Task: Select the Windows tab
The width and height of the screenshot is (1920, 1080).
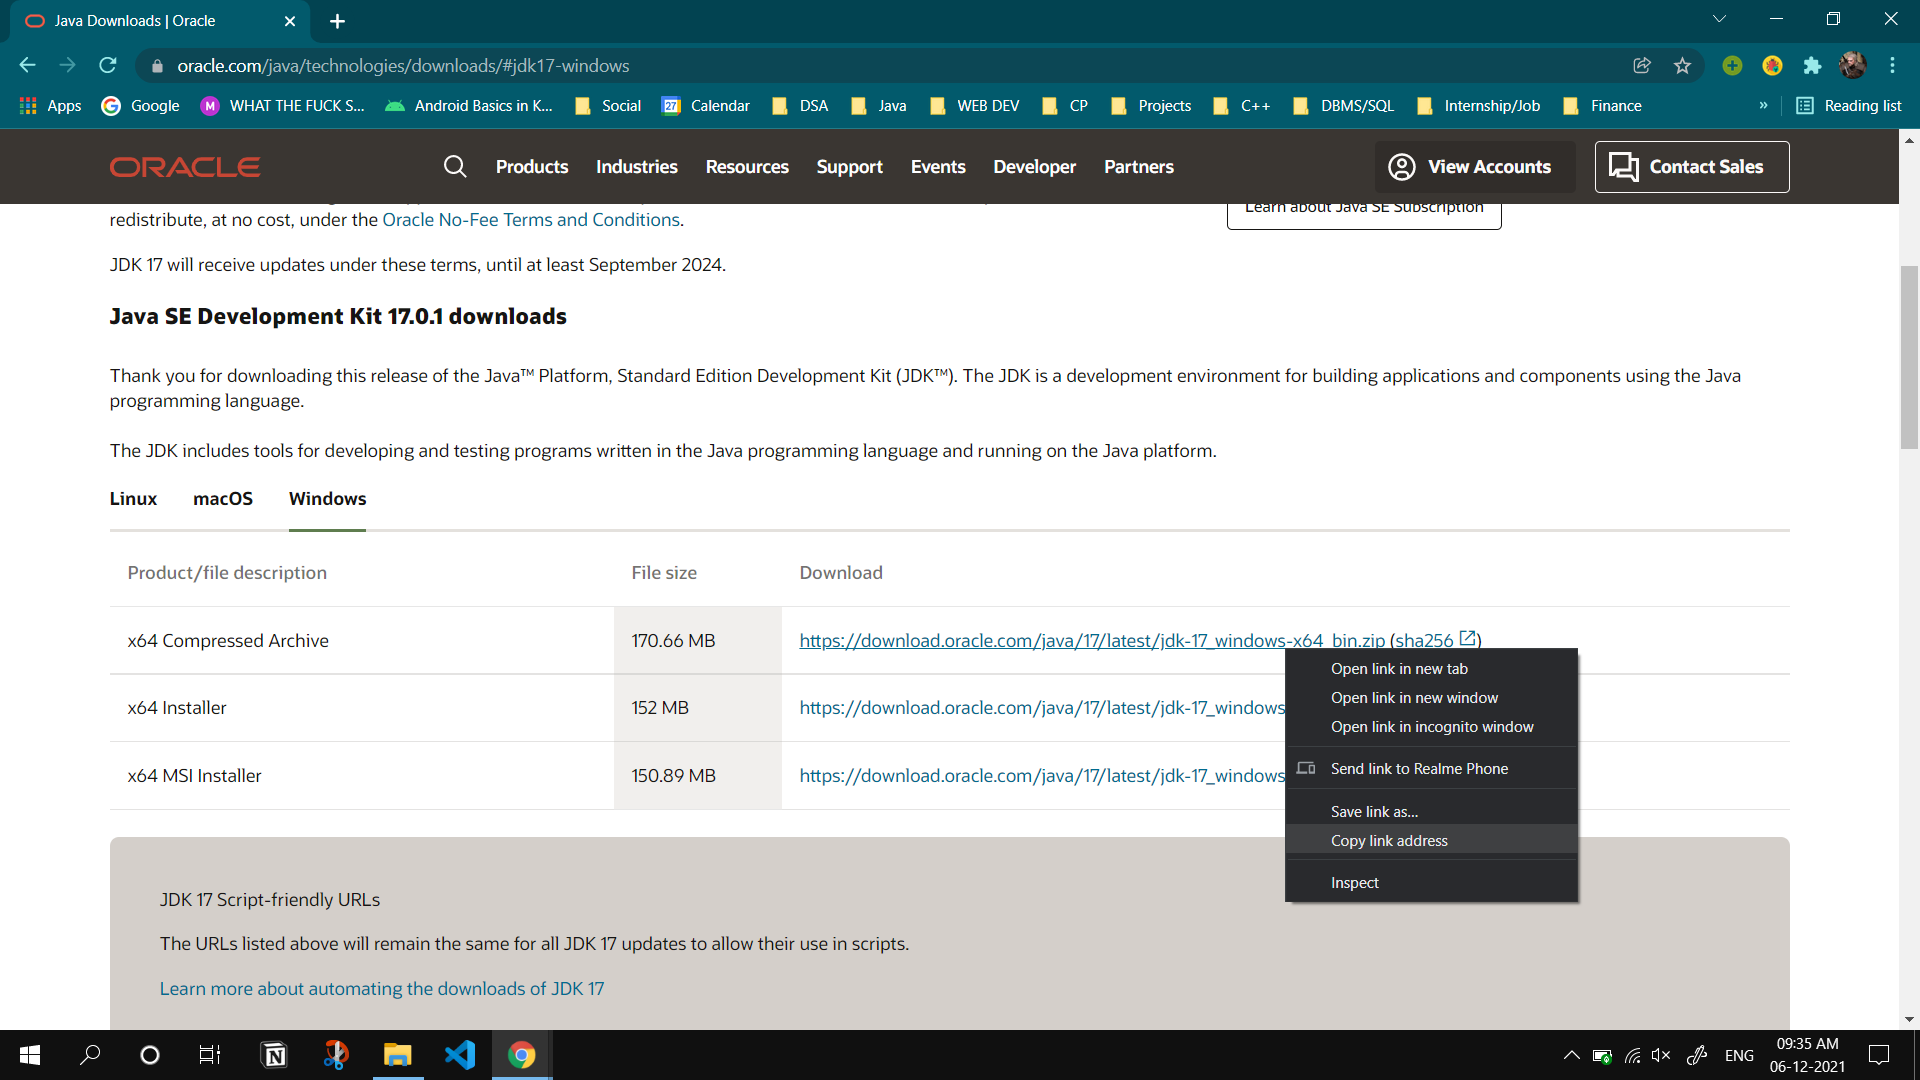Action: [x=327, y=498]
